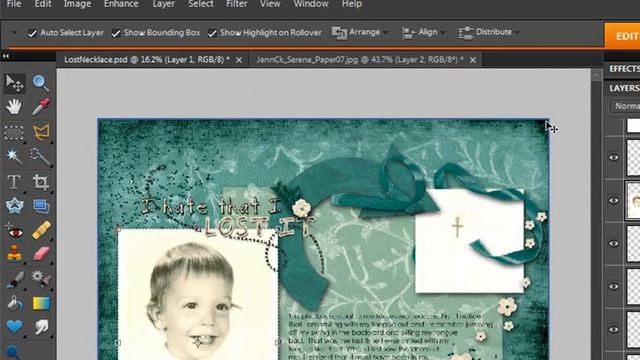
Task: Select the Gradient tool
Action: point(41,303)
